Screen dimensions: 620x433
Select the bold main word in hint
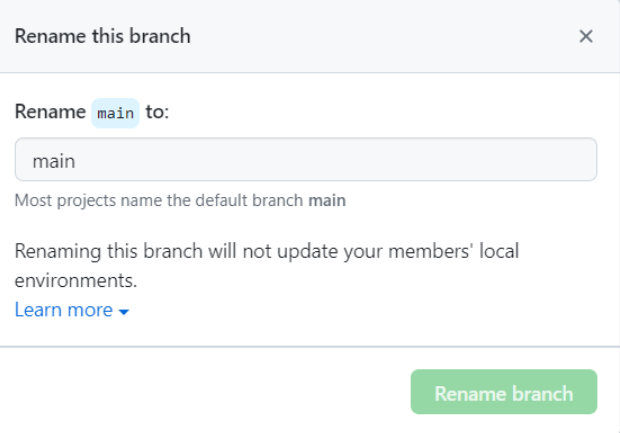click(x=327, y=200)
